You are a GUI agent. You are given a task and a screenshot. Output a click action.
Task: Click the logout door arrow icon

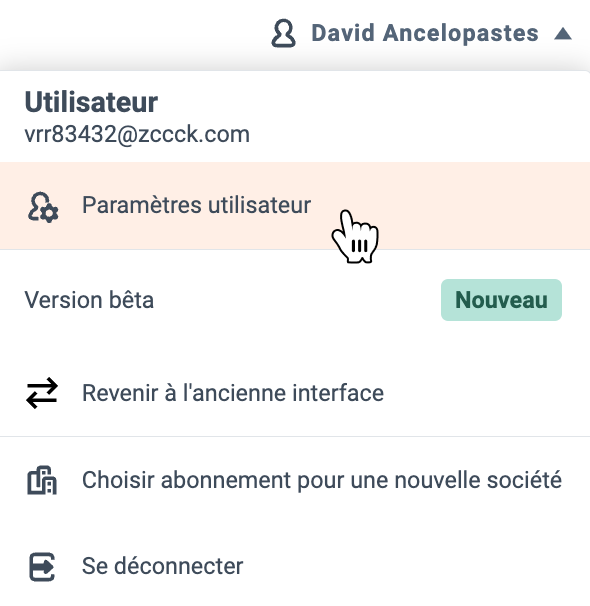coord(42,567)
